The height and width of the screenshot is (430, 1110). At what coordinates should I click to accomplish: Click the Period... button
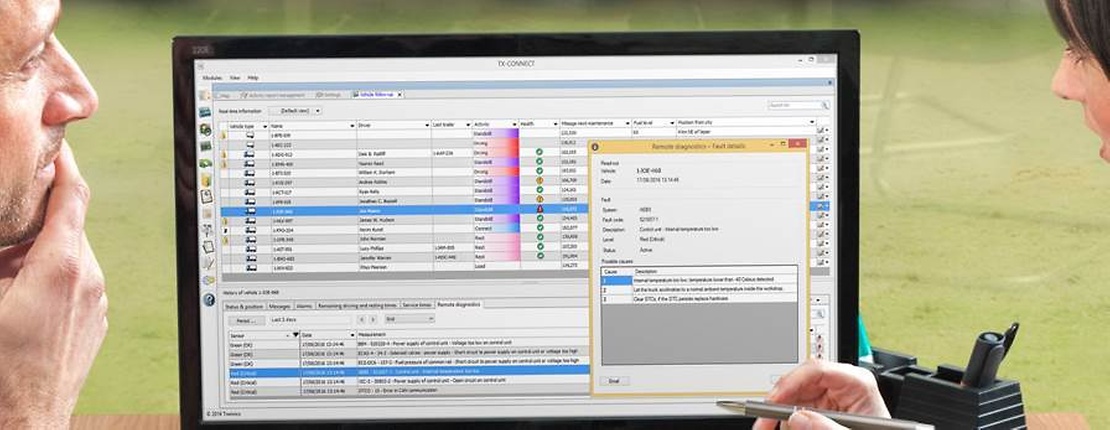coord(246,321)
